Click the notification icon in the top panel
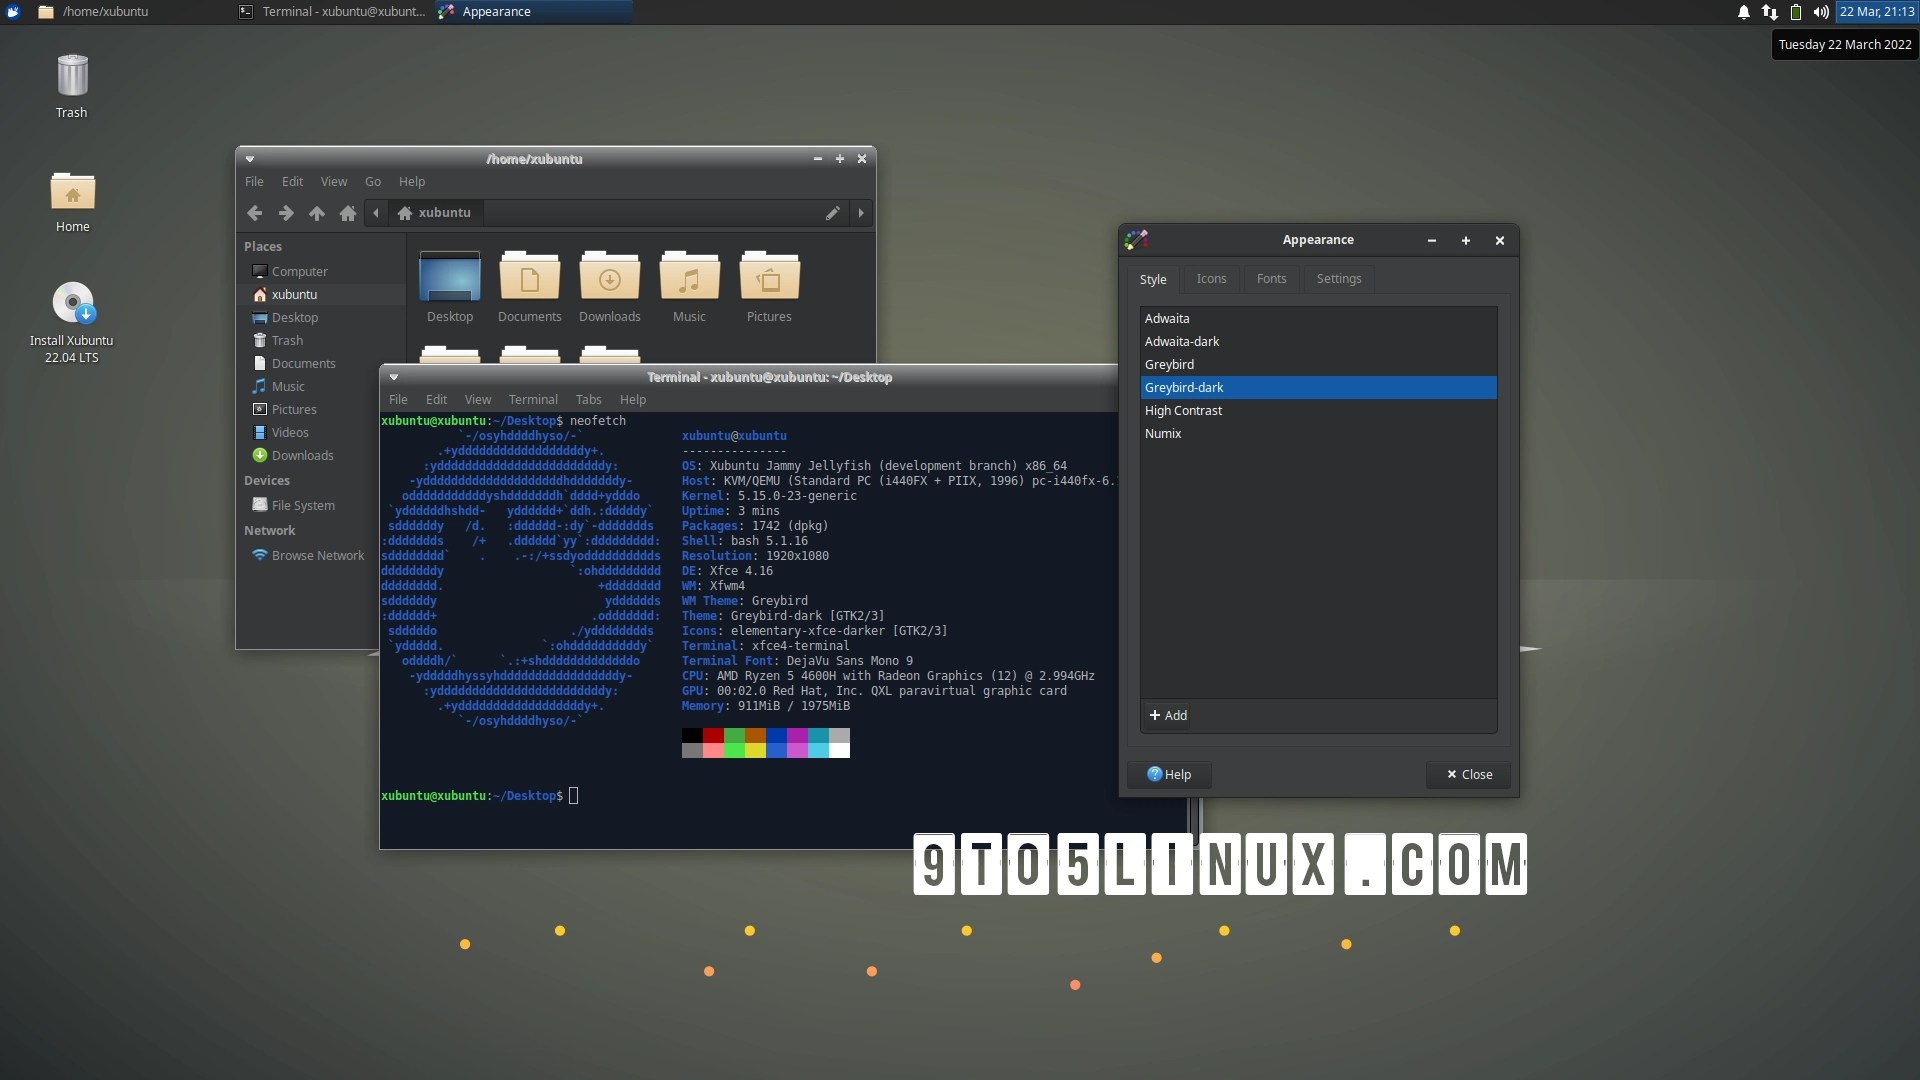Screen dimensions: 1920x1080 1743,12
